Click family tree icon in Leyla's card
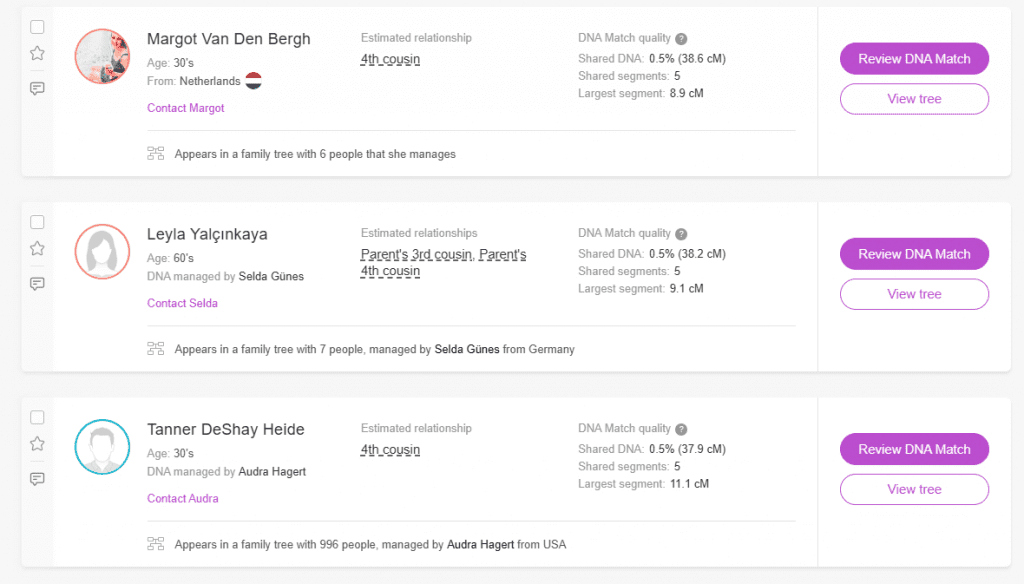Viewport: 1024px width, 584px height. pos(155,349)
